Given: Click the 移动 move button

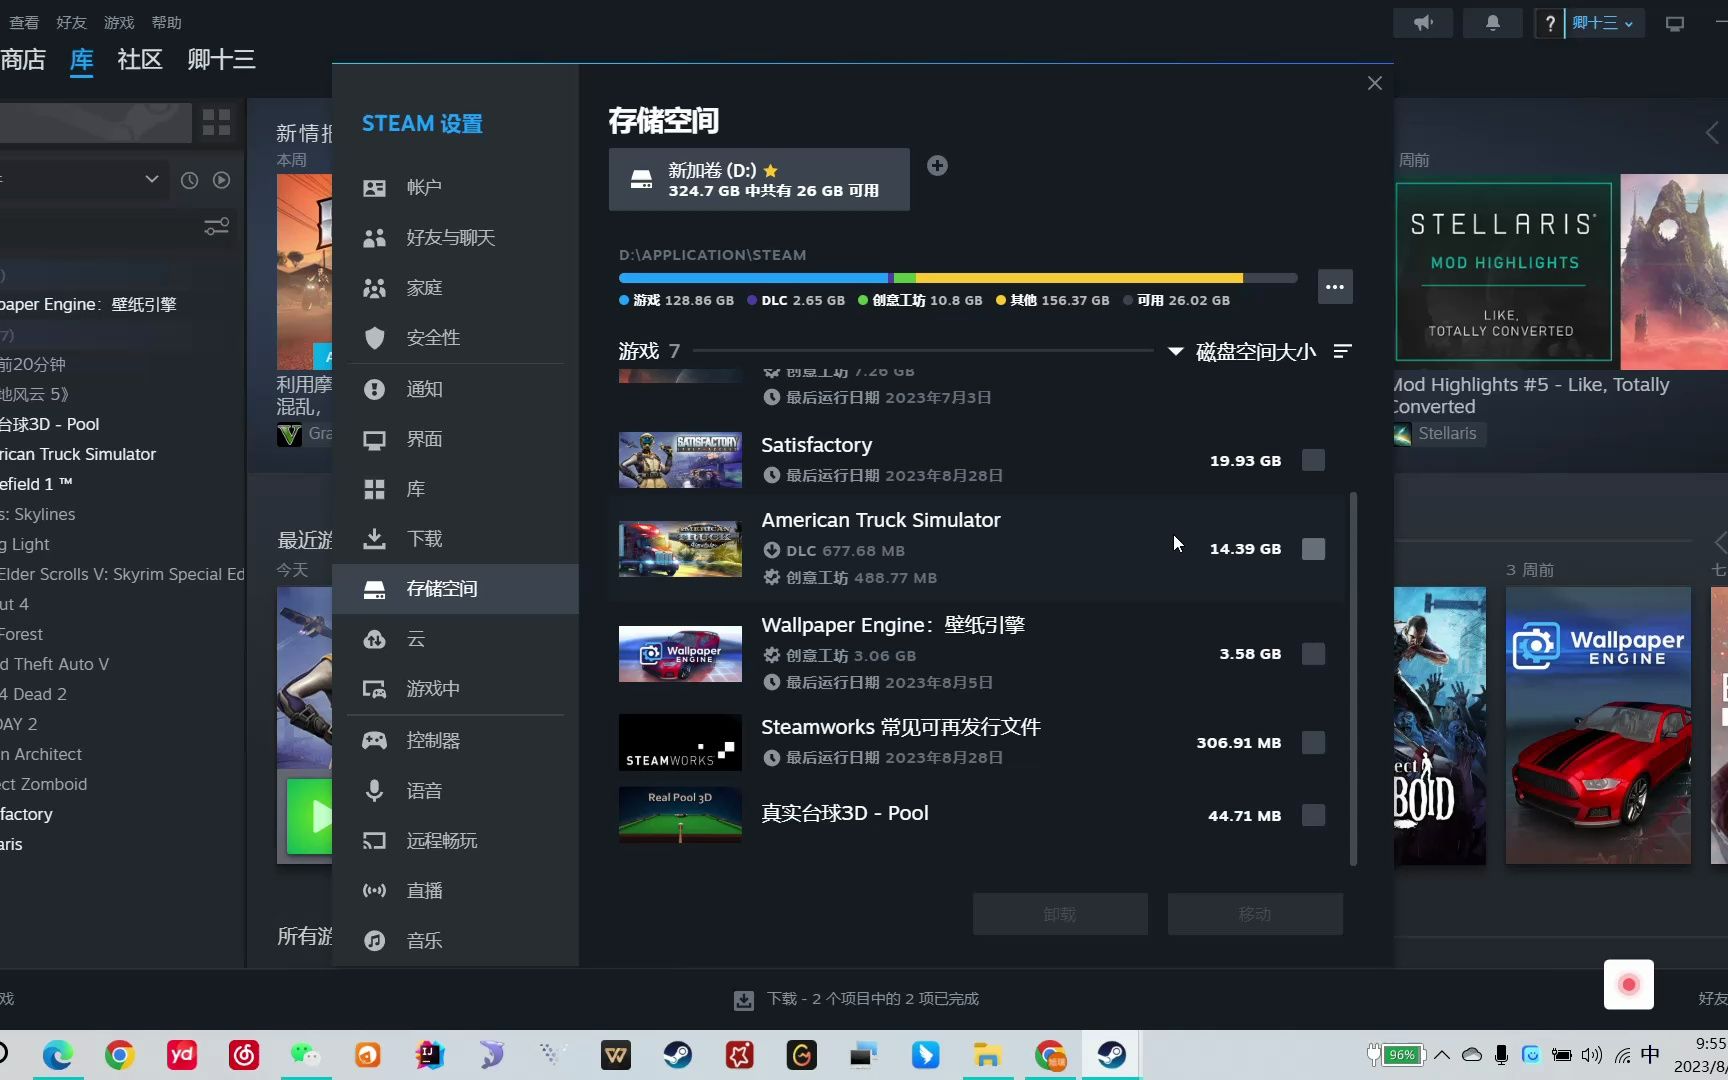Looking at the screenshot, I should tap(1255, 914).
